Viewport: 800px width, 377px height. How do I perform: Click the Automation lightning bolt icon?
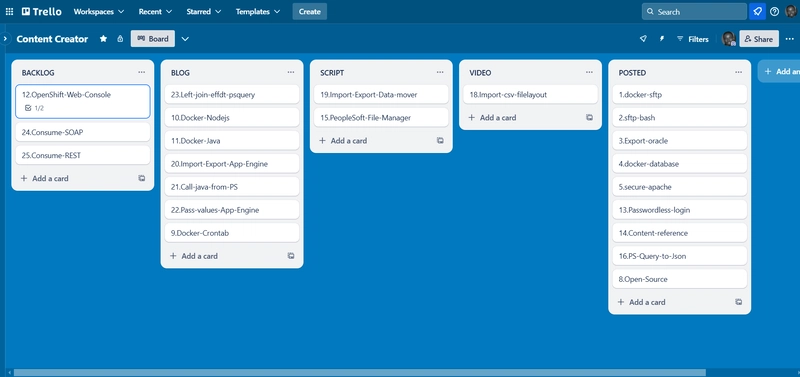tap(662, 39)
